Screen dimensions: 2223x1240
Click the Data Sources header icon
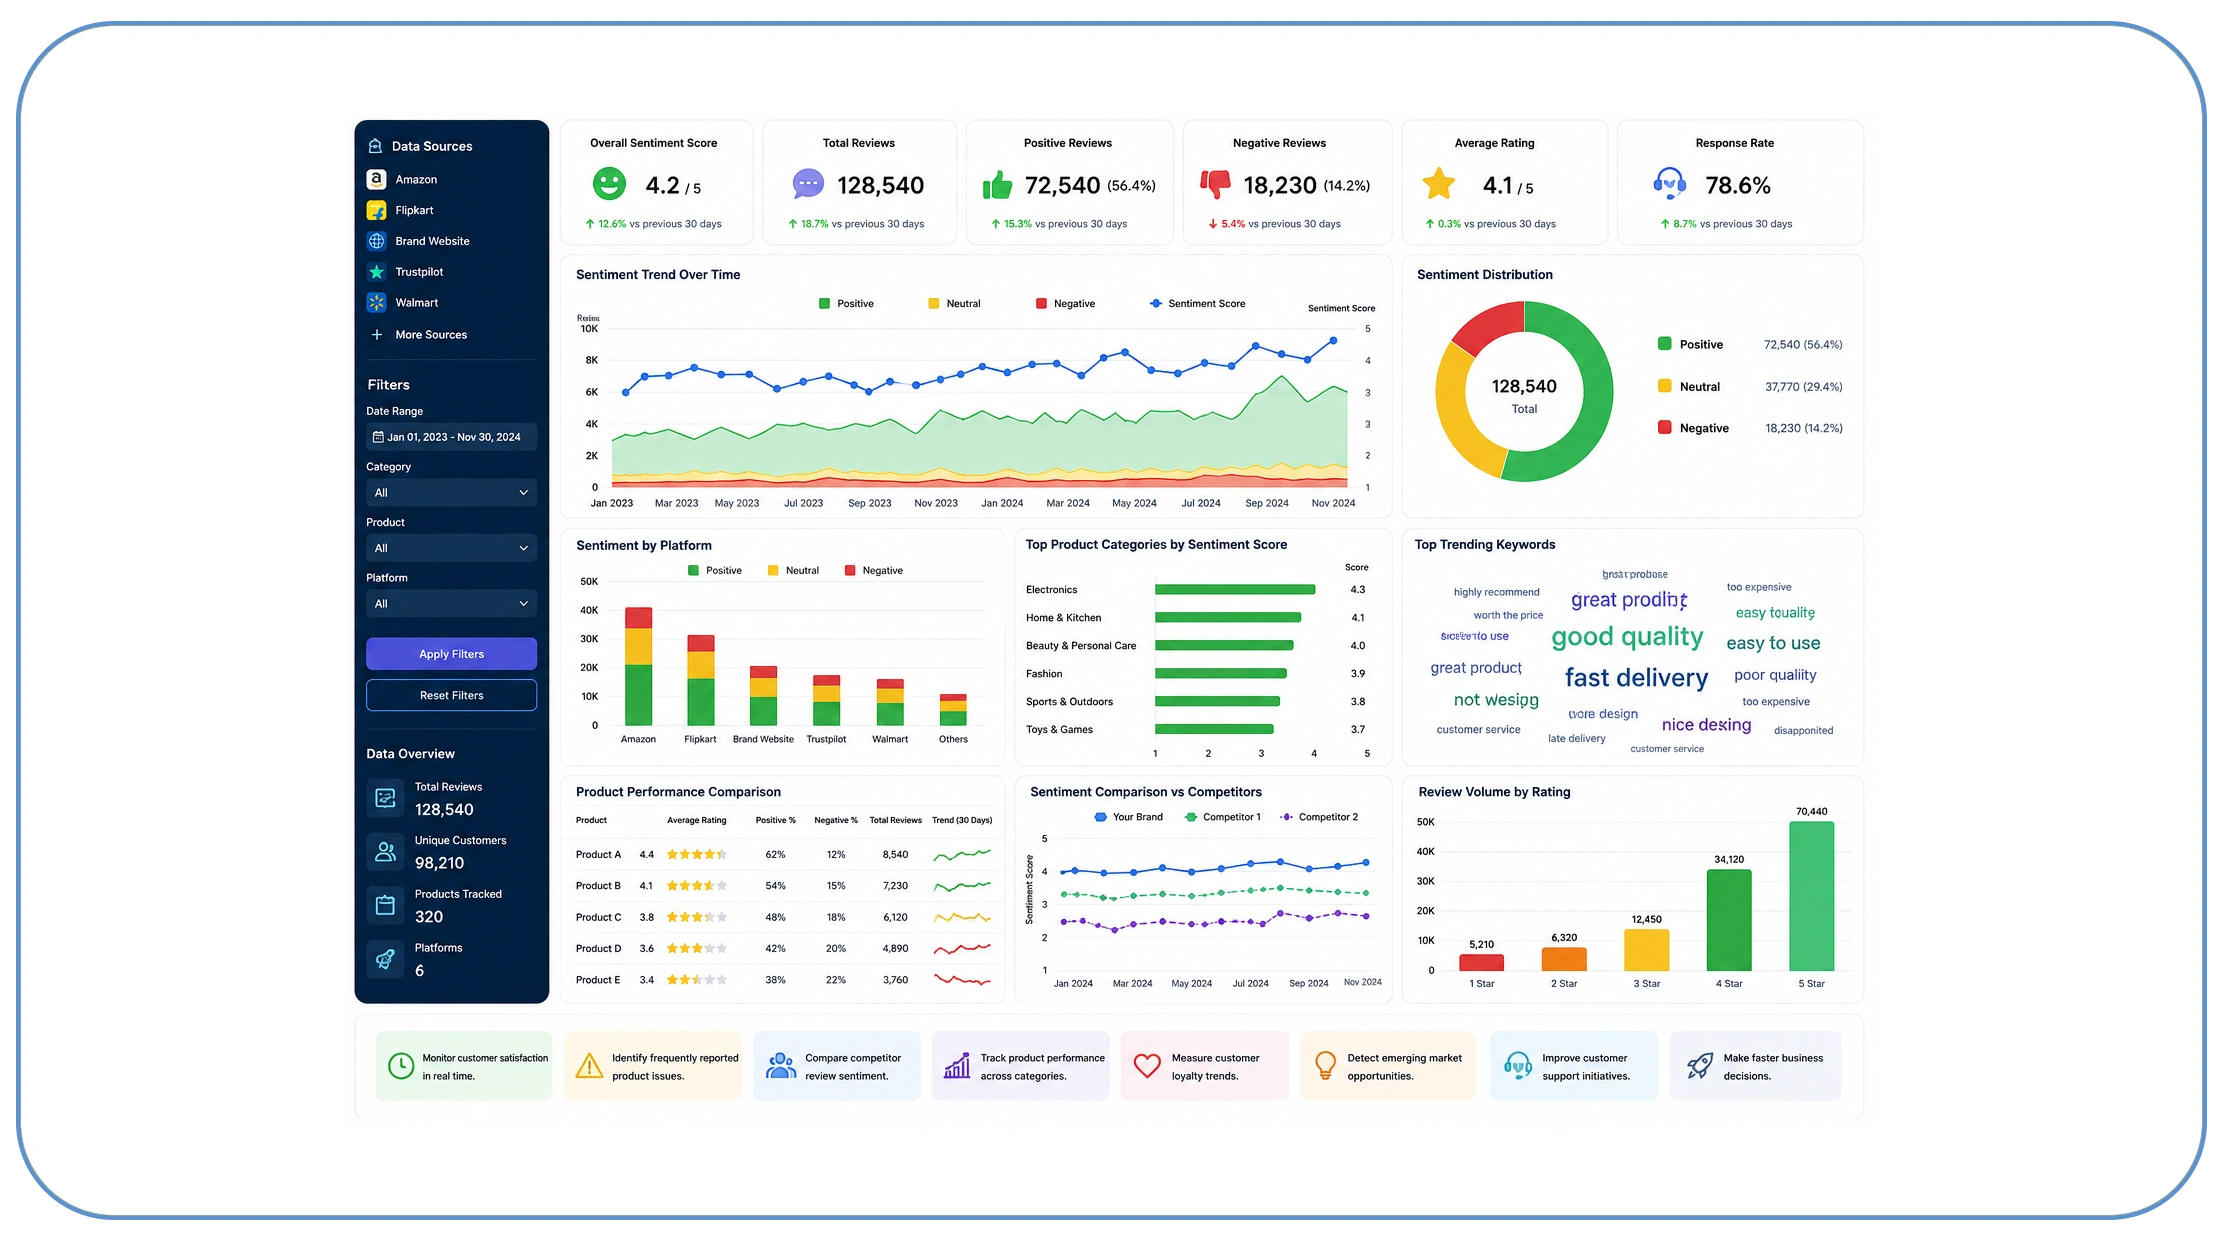375,146
